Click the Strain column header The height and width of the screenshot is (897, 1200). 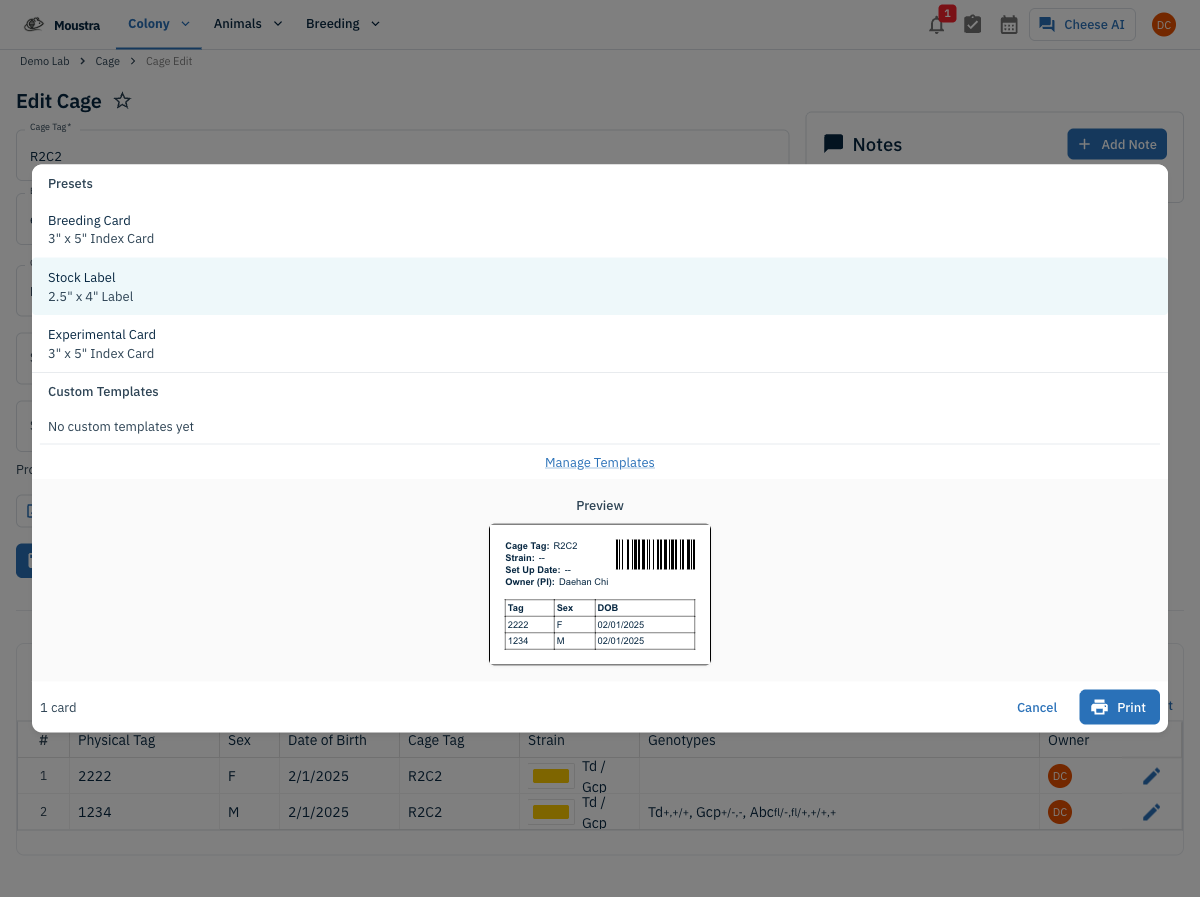click(546, 740)
